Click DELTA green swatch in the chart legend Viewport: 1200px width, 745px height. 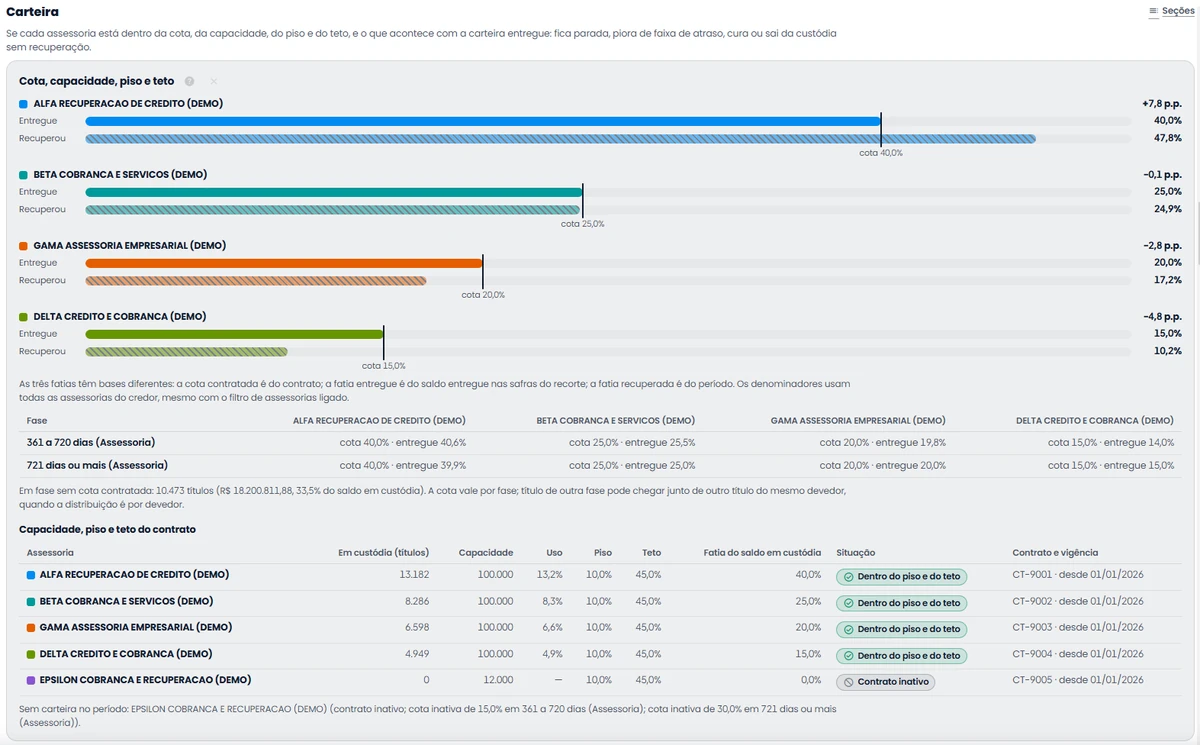click(23, 317)
